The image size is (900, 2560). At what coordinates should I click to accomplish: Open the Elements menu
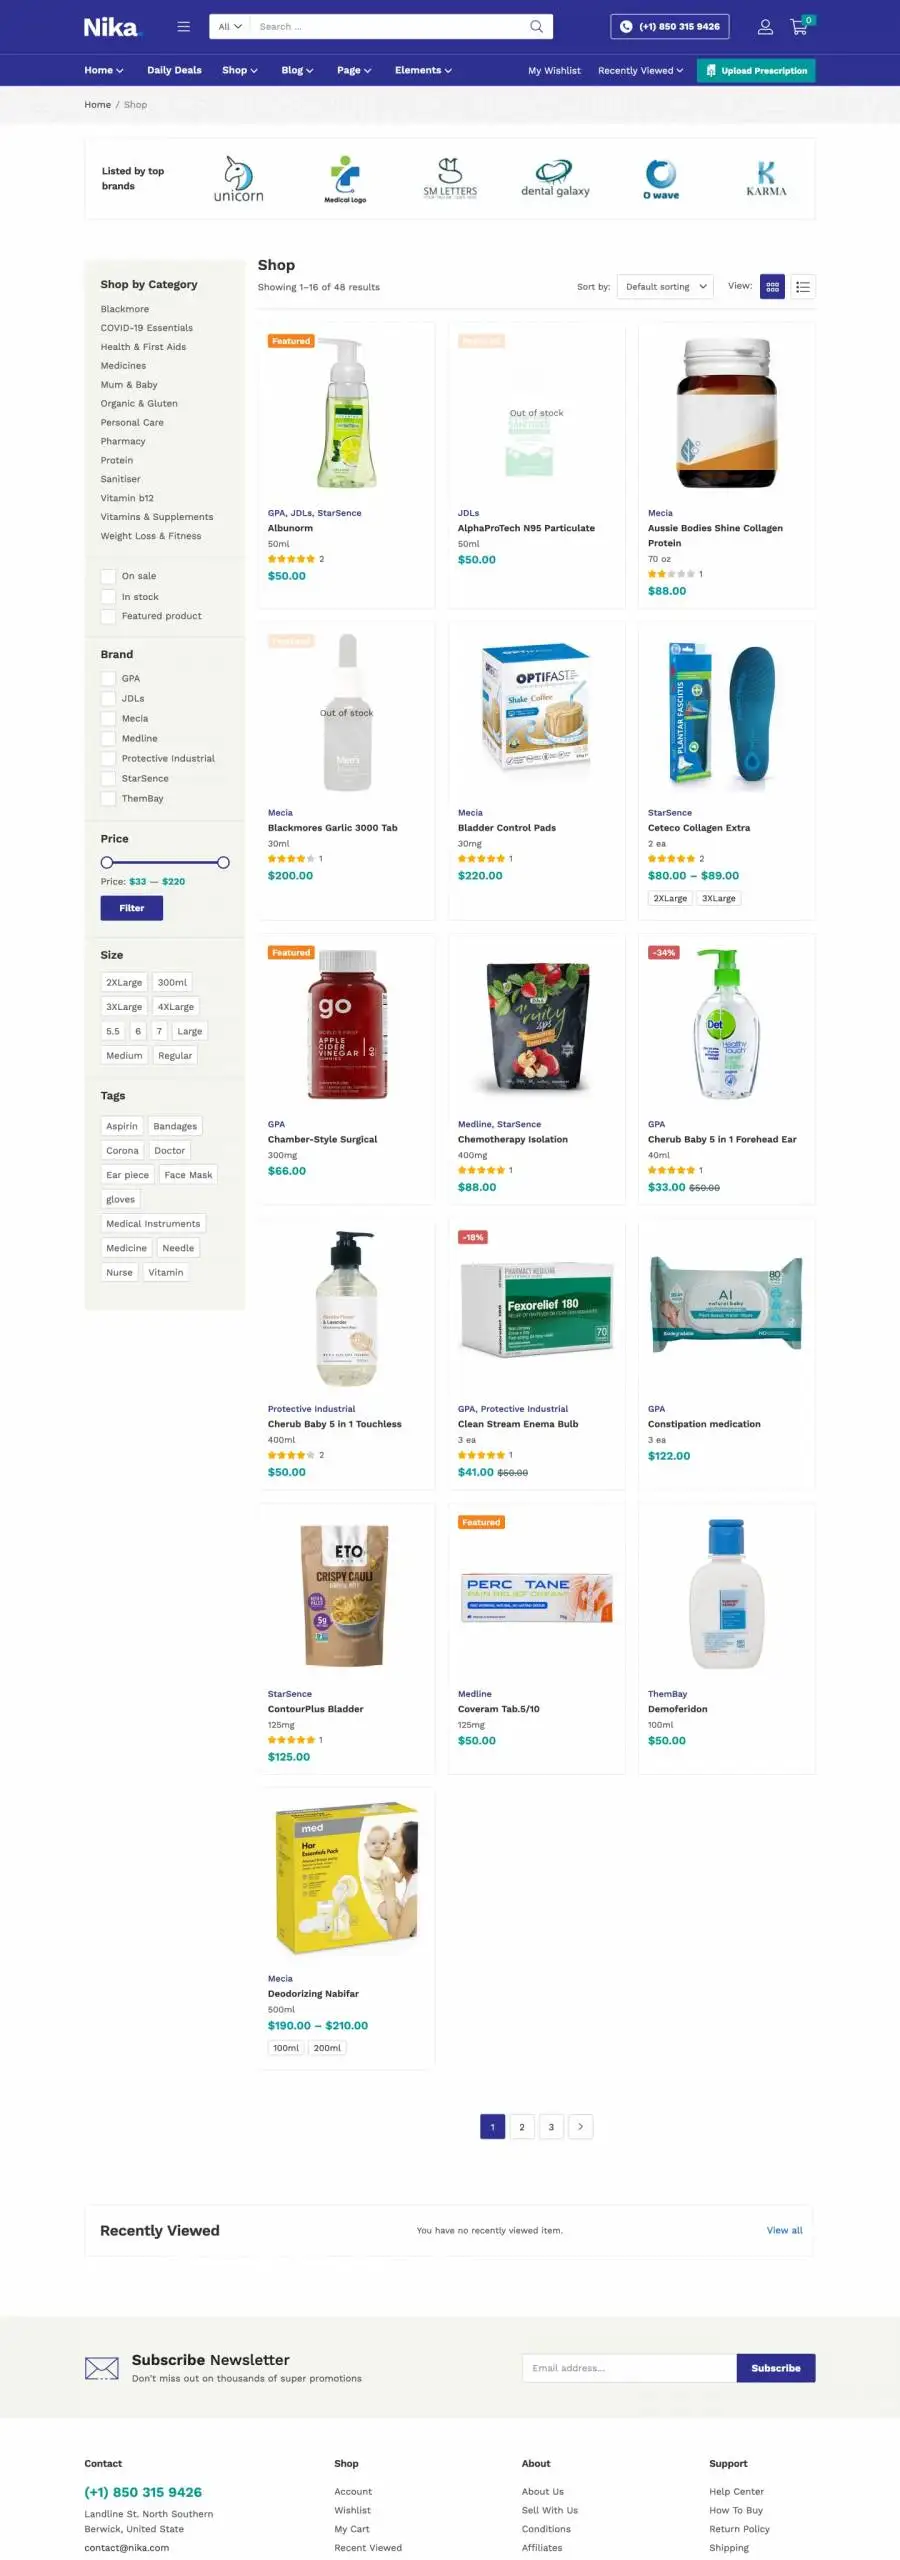point(423,71)
